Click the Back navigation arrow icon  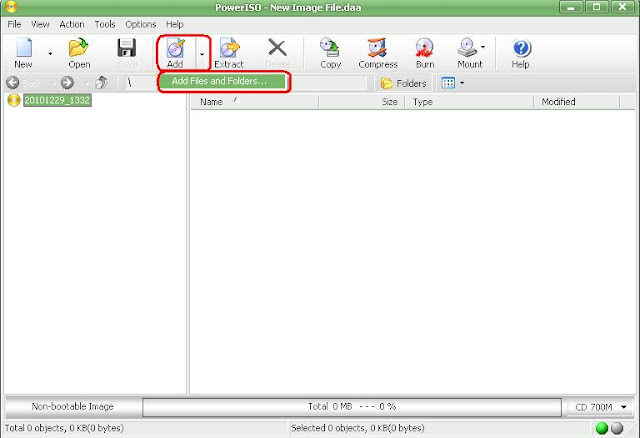13,82
